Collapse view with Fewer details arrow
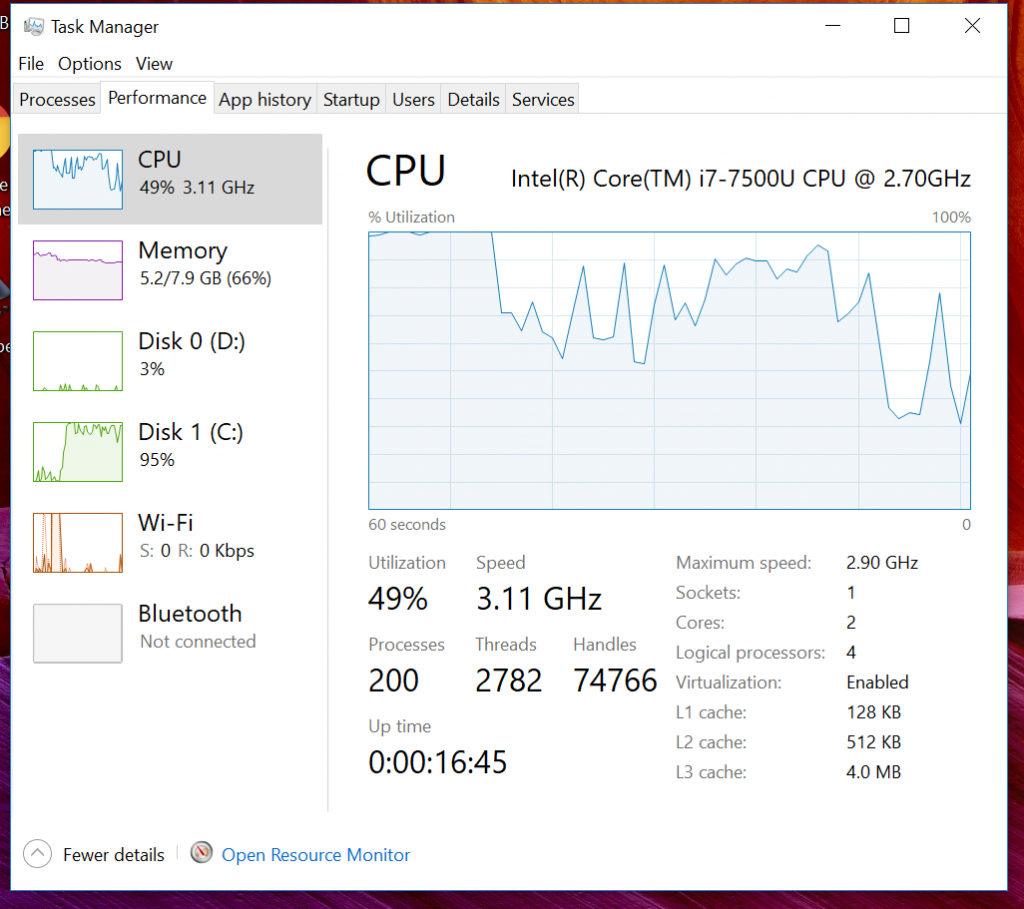The width and height of the screenshot is (1024, 909). coord(37,853)
